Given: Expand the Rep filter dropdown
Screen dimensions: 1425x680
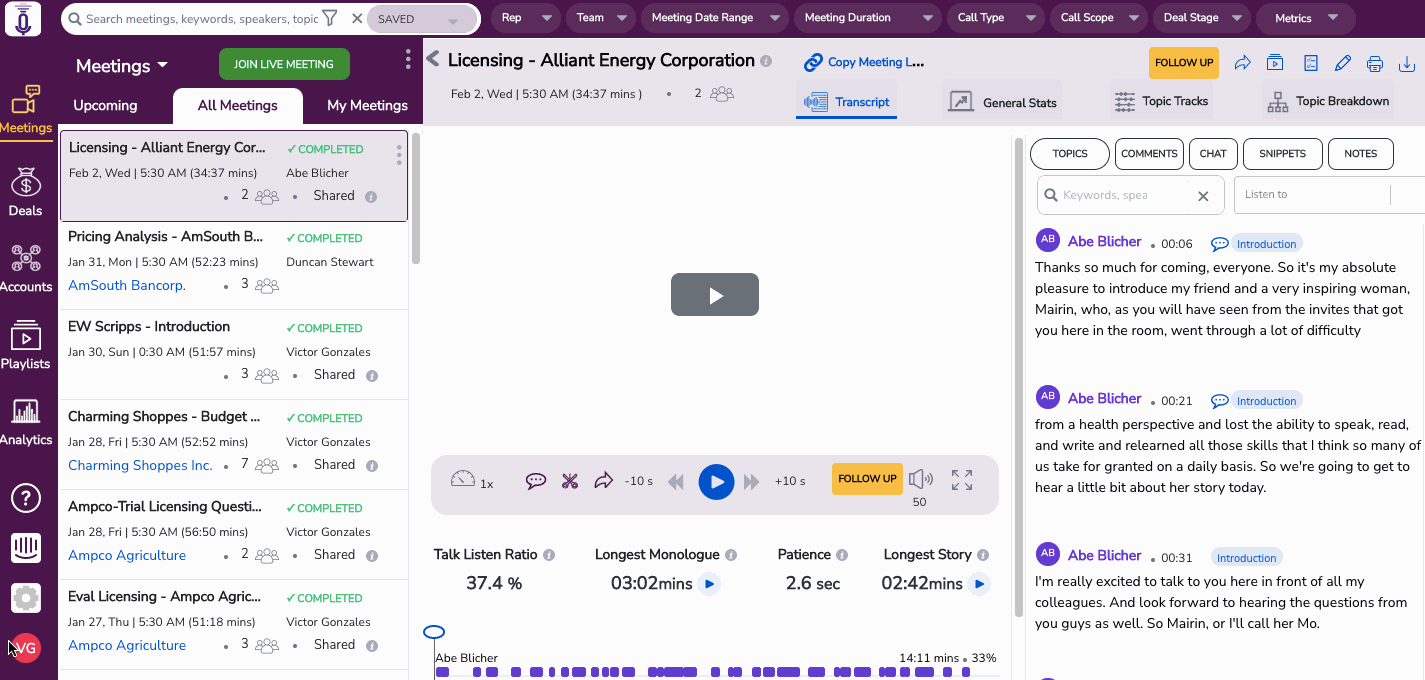Looking at the screenshot, I should (525, 18).
